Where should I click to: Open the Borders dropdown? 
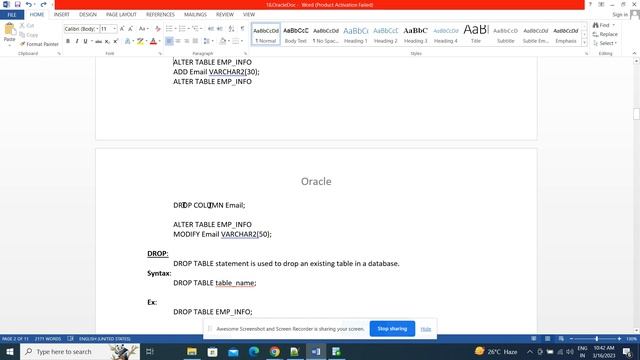[242, 41]
